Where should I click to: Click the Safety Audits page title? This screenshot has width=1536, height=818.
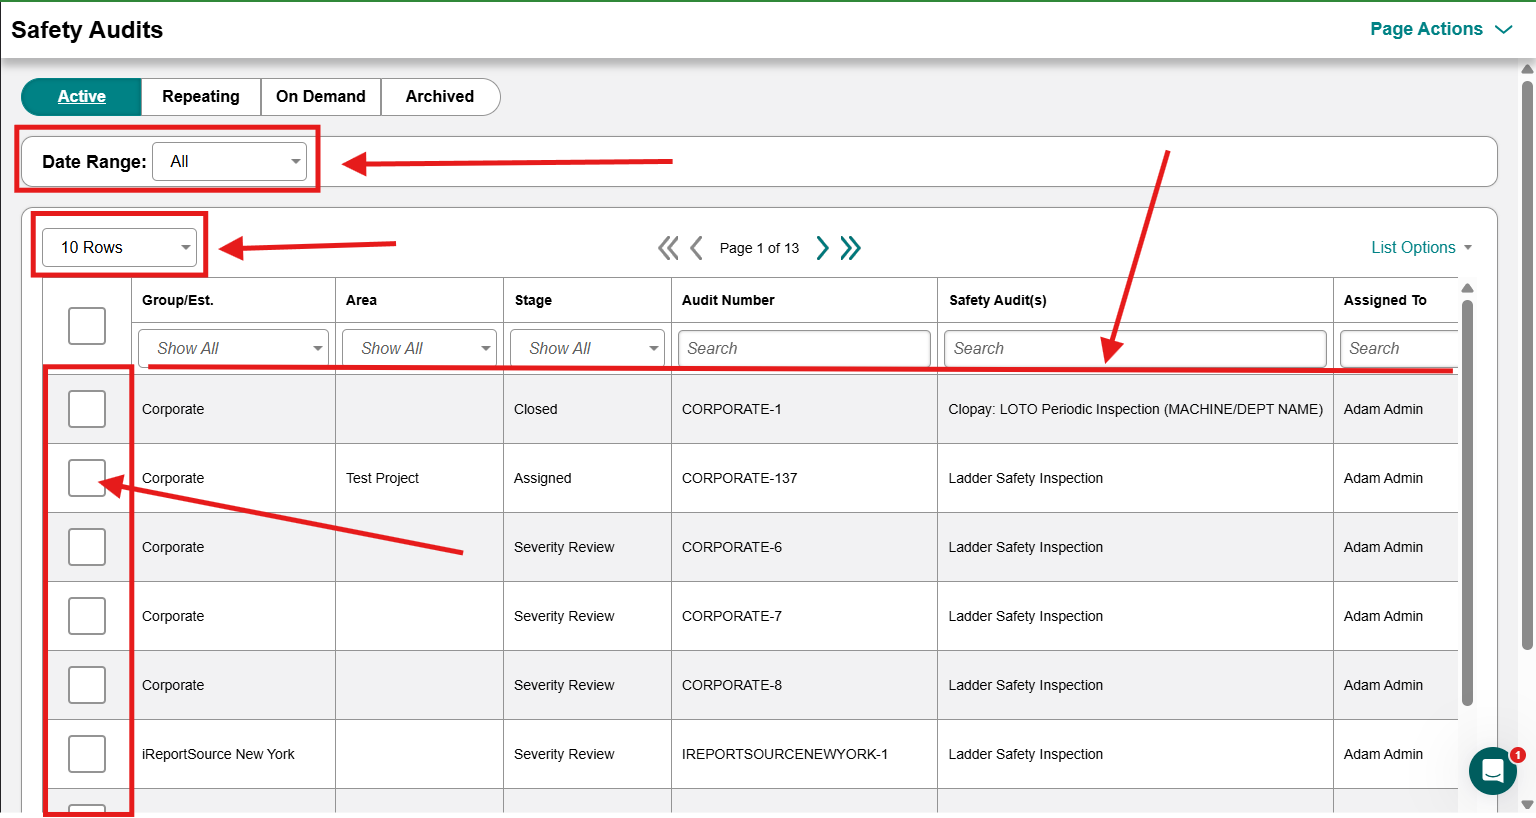(x=87, y=30)
